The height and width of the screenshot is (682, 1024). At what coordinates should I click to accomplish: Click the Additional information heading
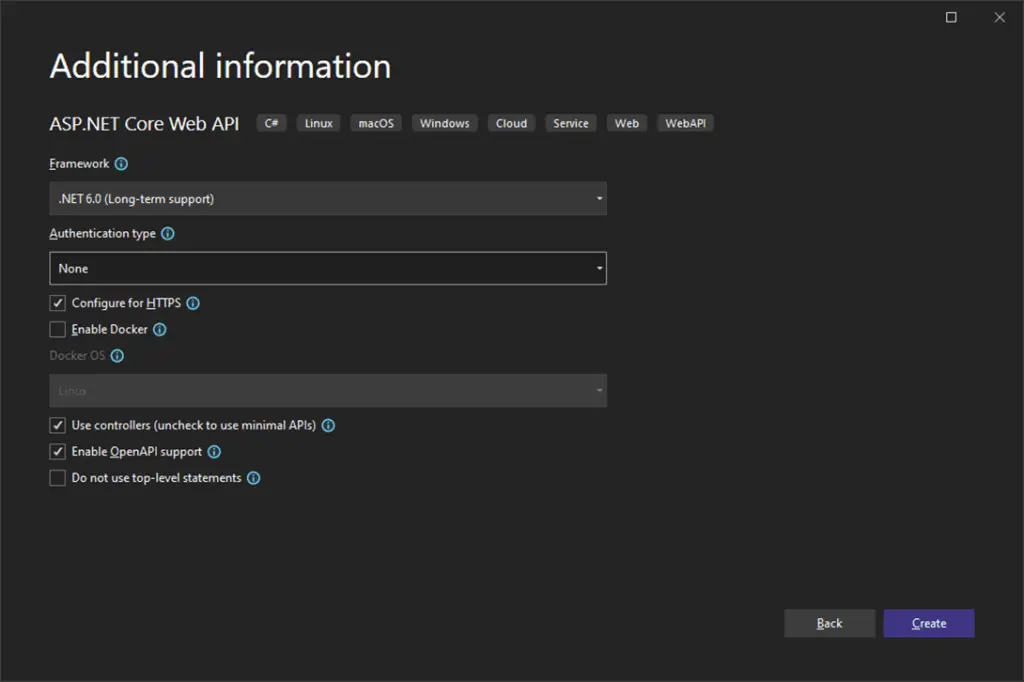tap(221, 67)
